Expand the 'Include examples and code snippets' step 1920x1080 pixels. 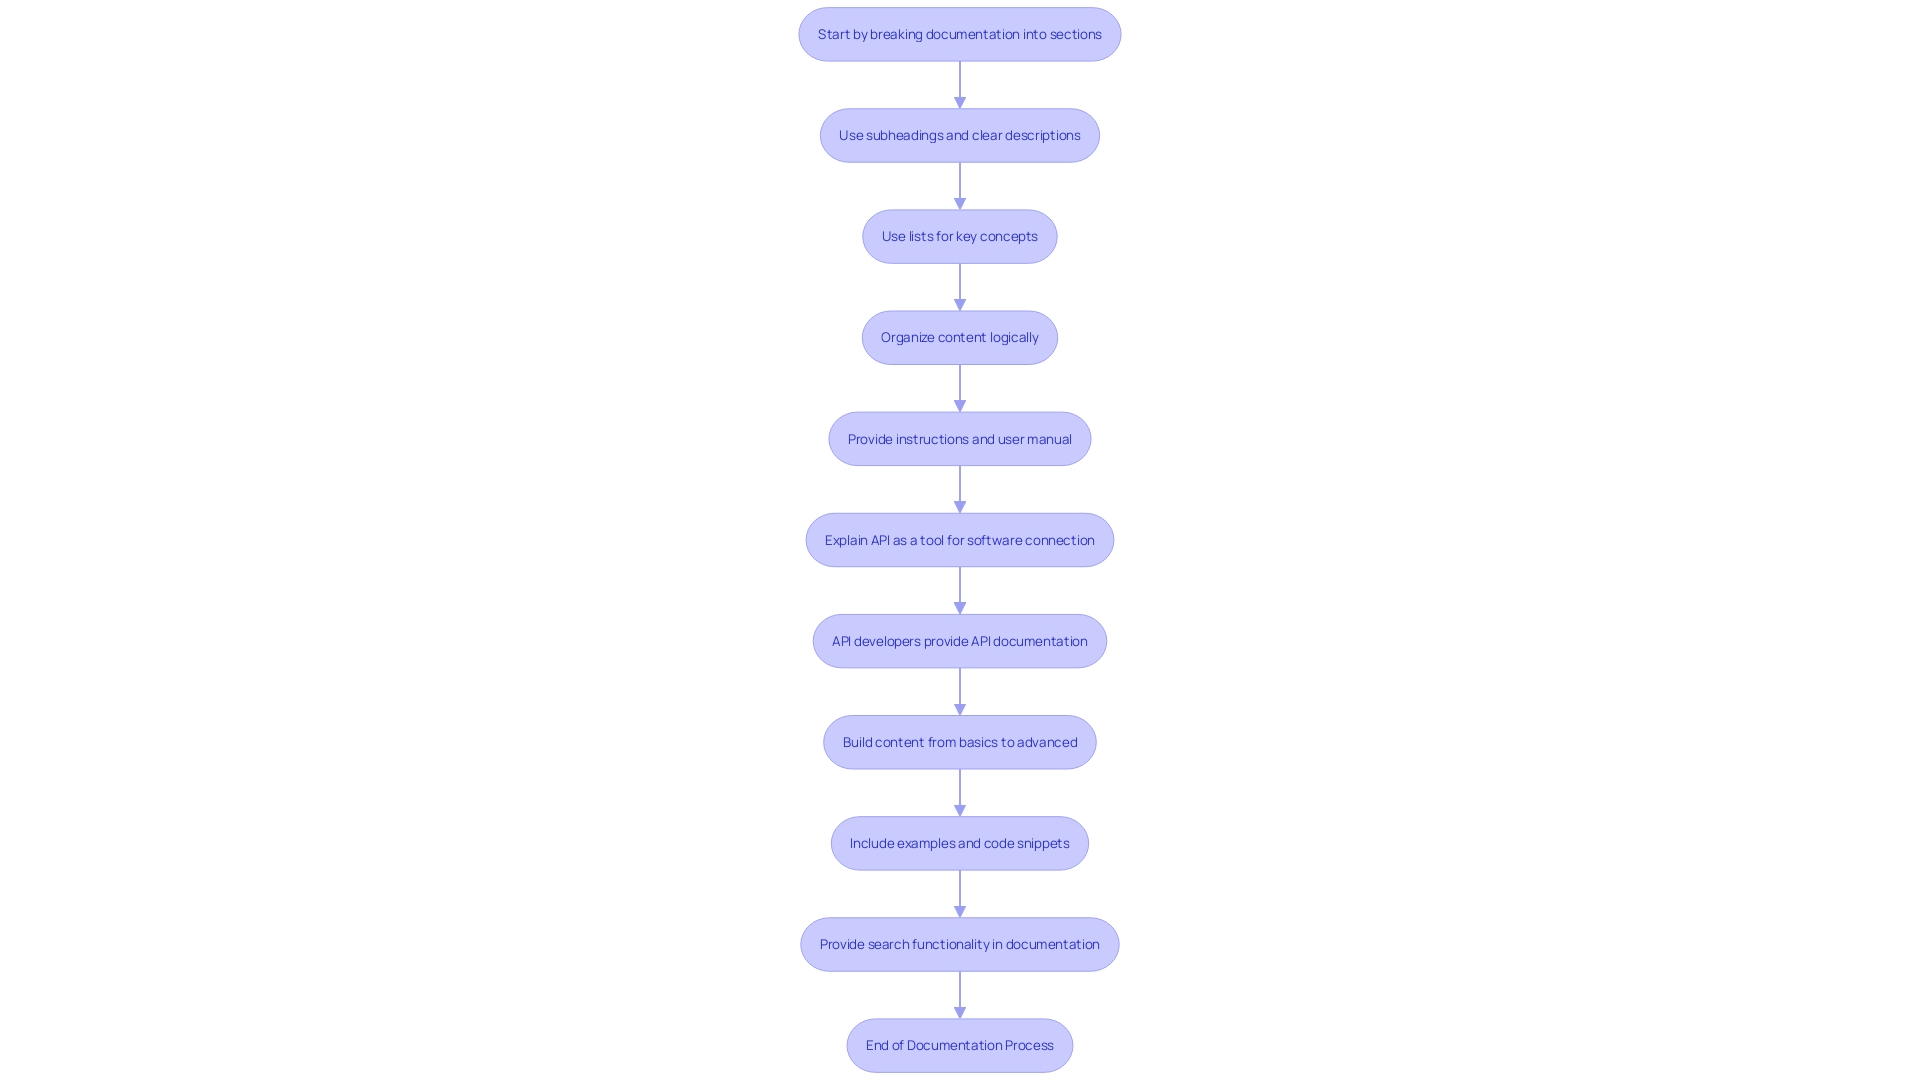[959, 843]
